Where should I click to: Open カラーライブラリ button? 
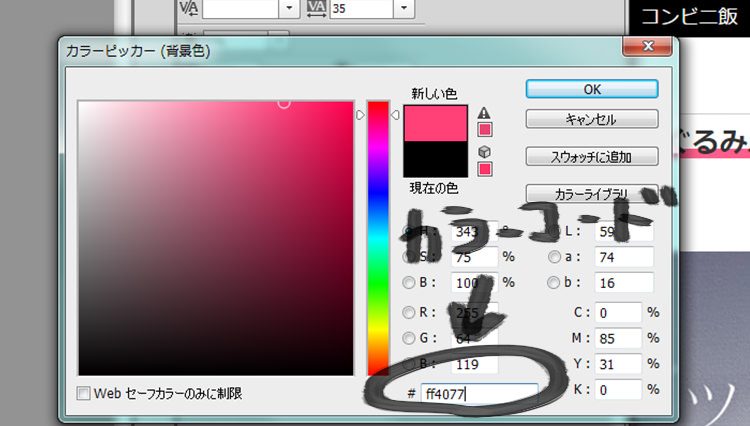click(x=592, y=194)
